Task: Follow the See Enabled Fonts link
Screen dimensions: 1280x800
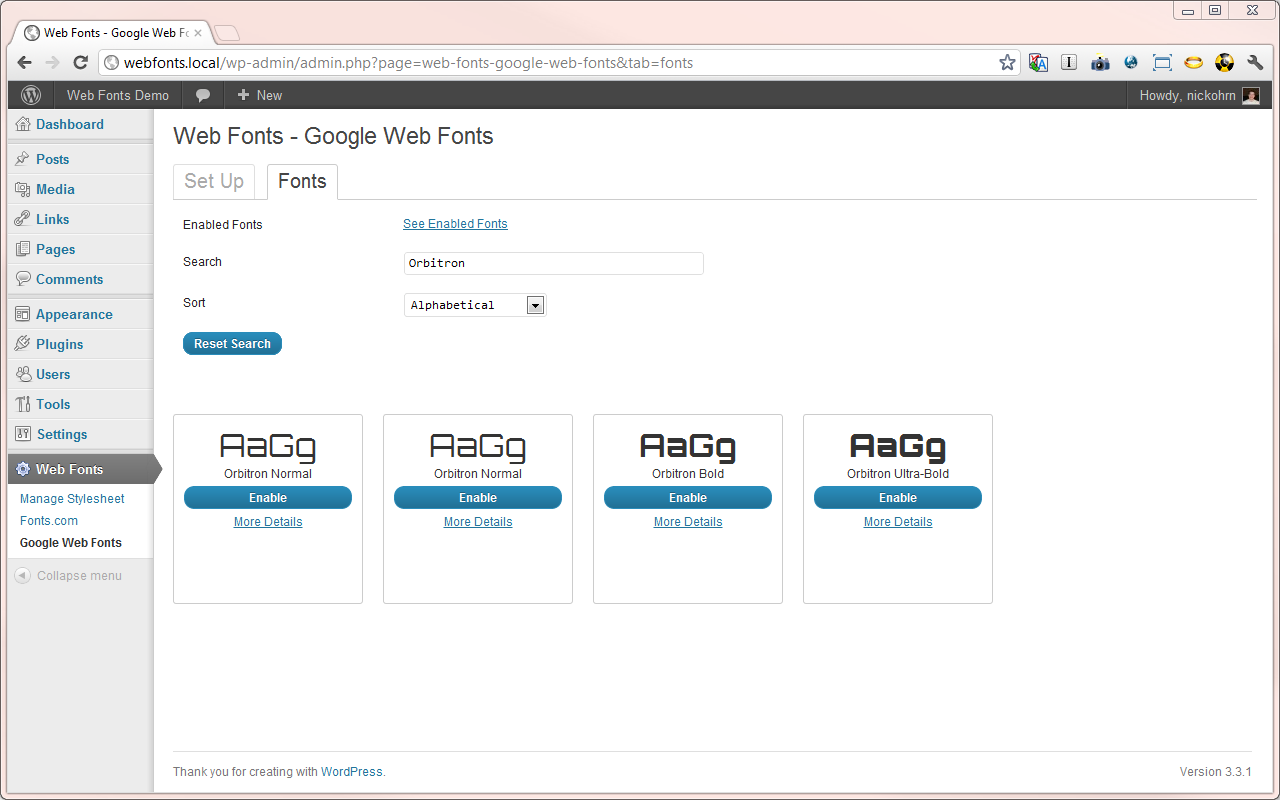Action: (x=455, y=224)
